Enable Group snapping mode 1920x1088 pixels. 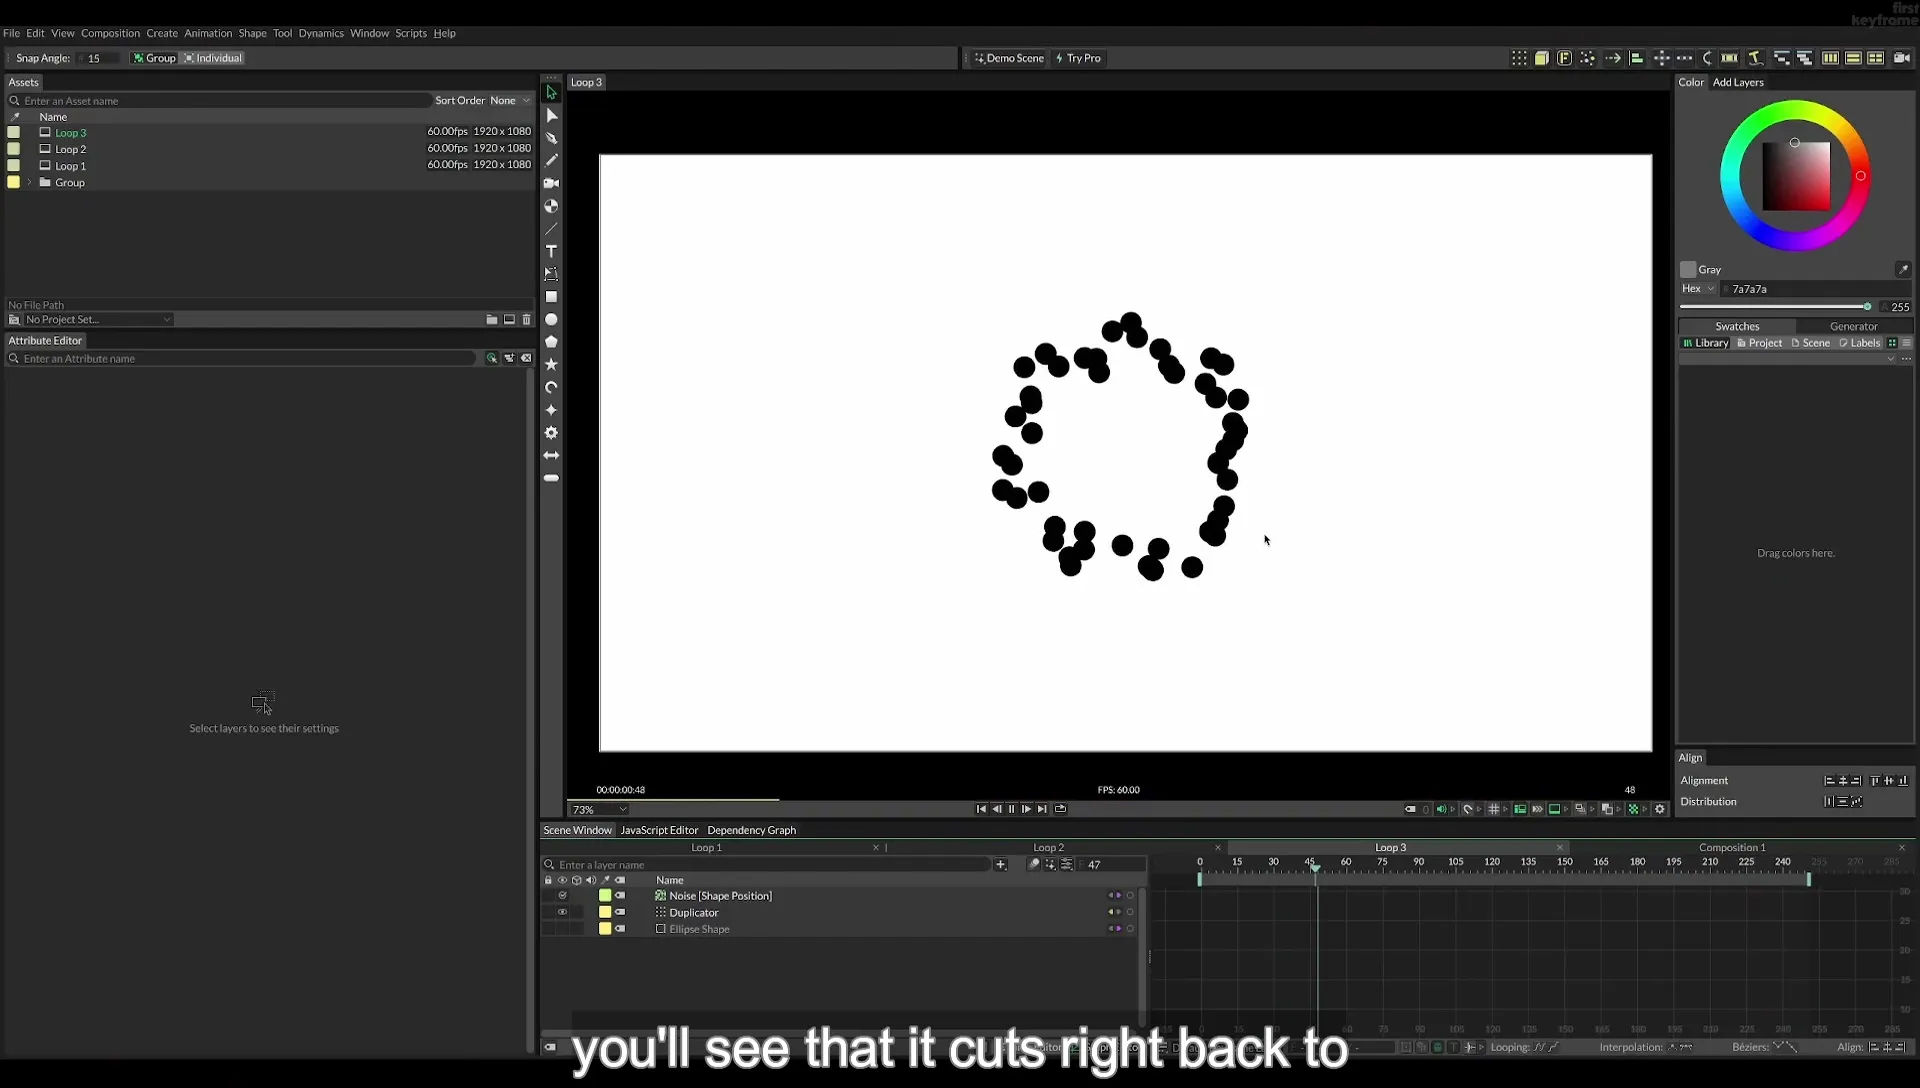[154, 58]
